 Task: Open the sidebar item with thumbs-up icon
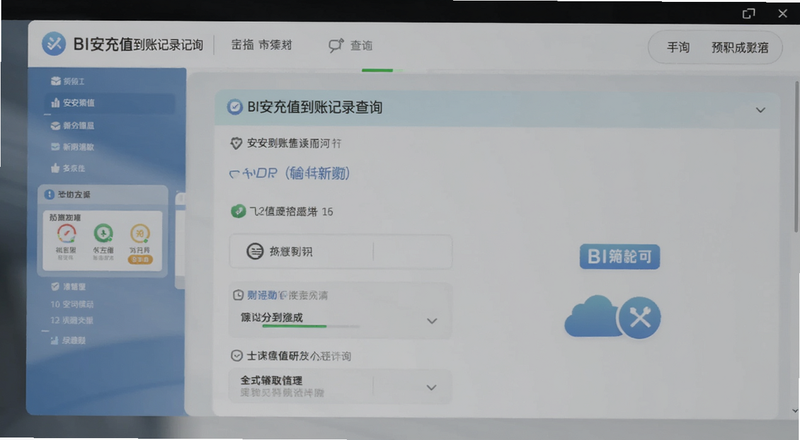coord(68,168)
